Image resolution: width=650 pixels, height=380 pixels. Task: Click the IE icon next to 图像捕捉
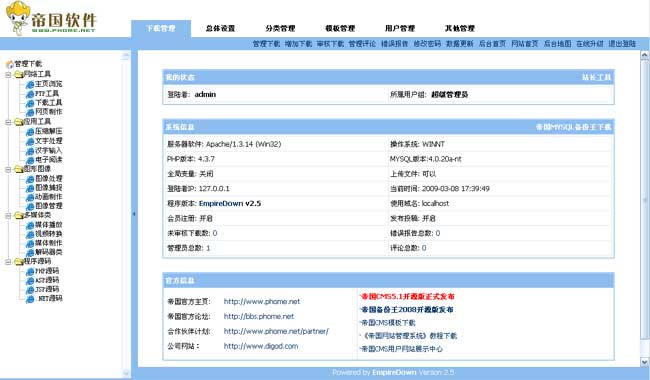(x=30, y=188)
